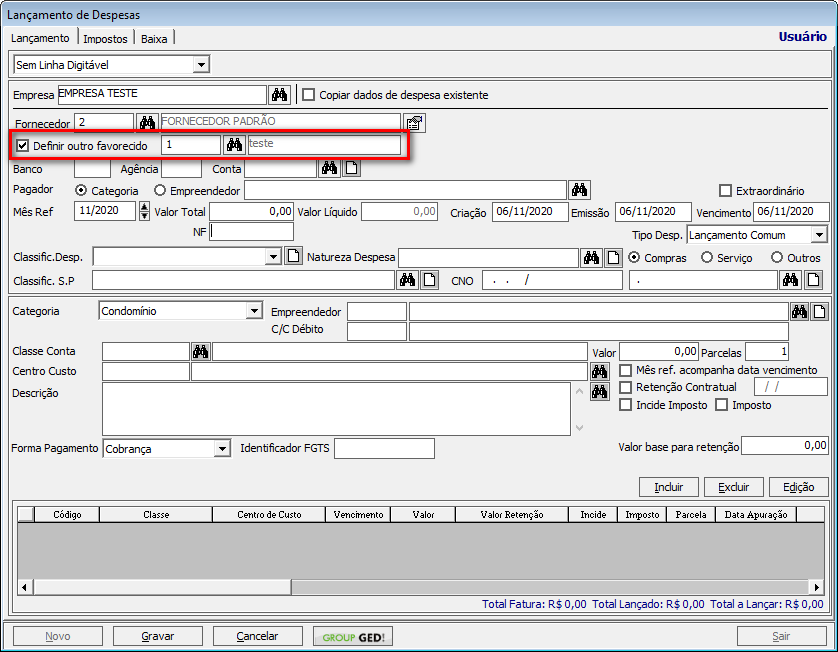838x652 pixels.
Task: Switch to Baixa tab
Action: [x=154, y=39]
